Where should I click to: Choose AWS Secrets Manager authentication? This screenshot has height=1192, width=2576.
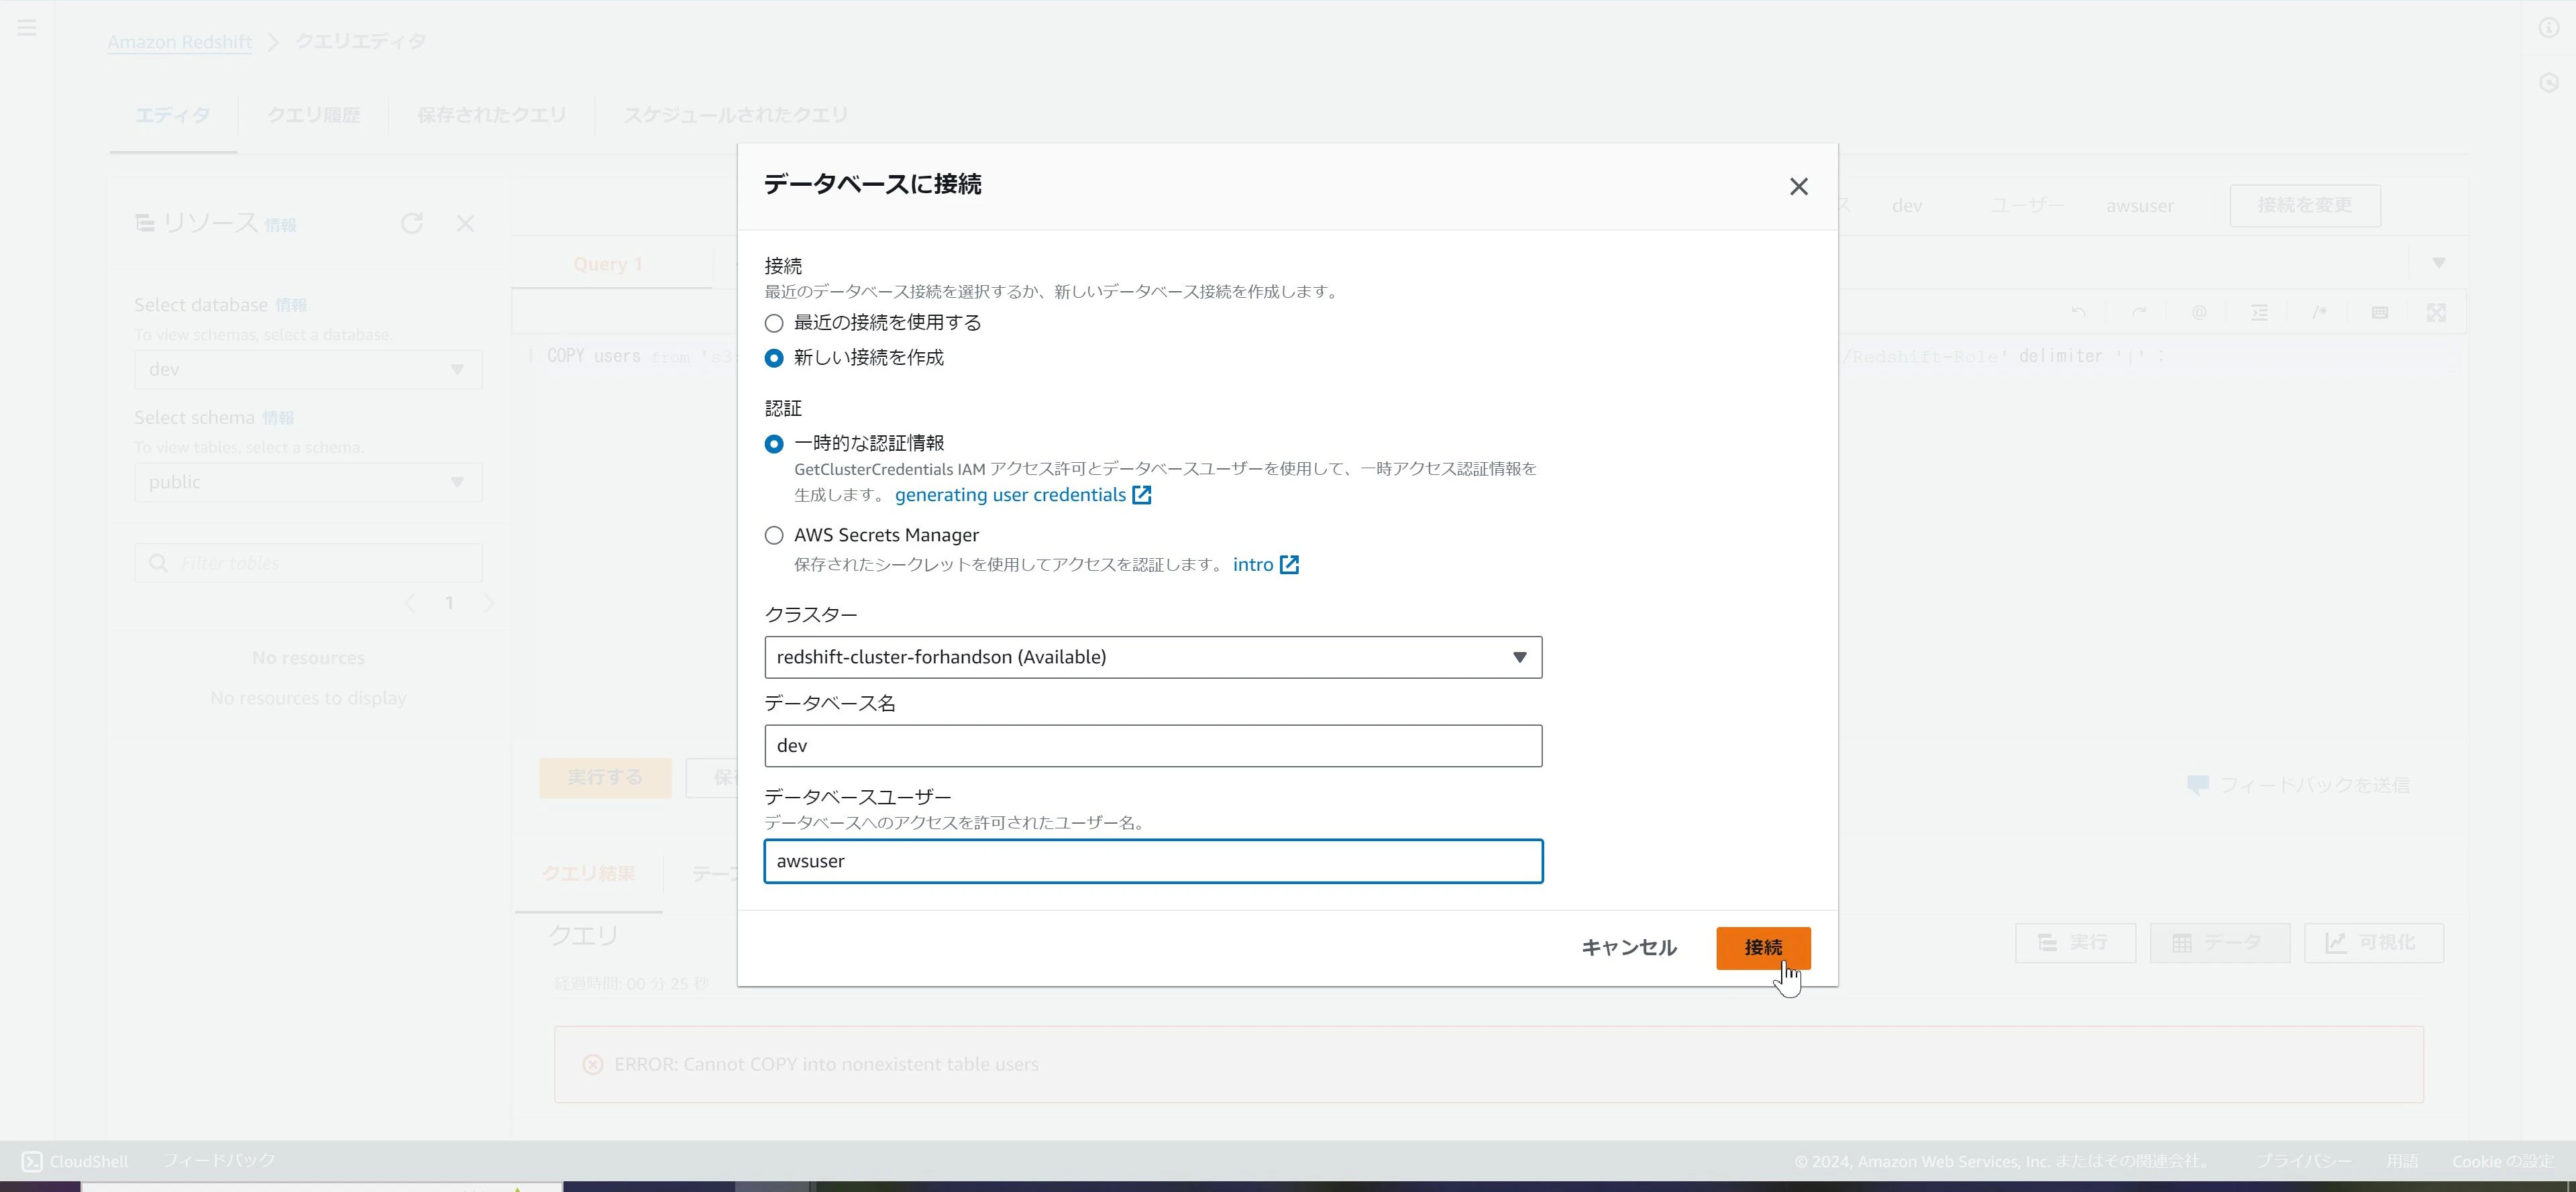(x=774, y=535)
